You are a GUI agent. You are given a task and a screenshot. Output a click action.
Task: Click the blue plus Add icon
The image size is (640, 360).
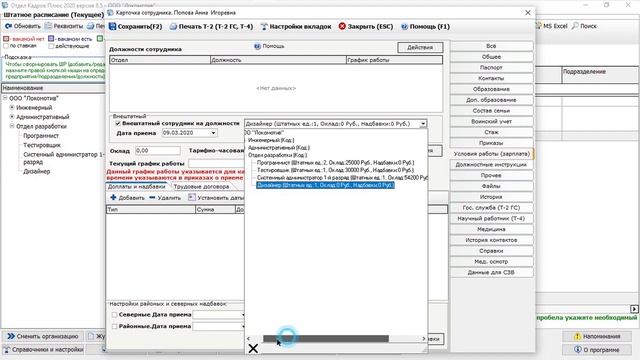[x=113, y=198]
